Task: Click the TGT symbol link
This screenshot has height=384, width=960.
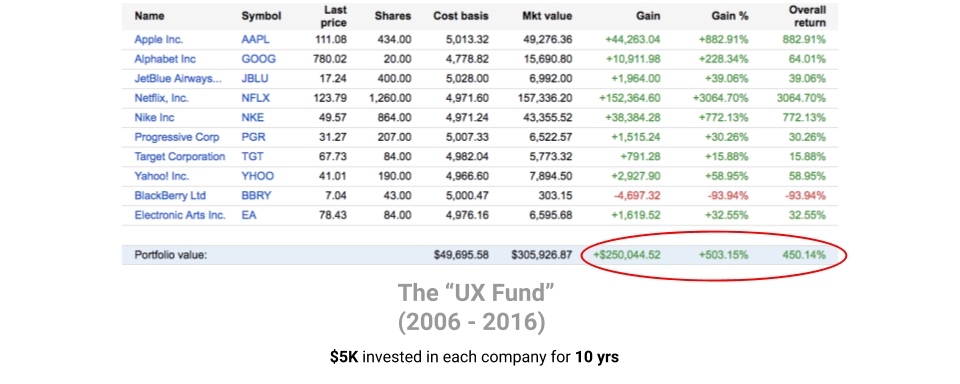Action: click(x=253, y=157)
